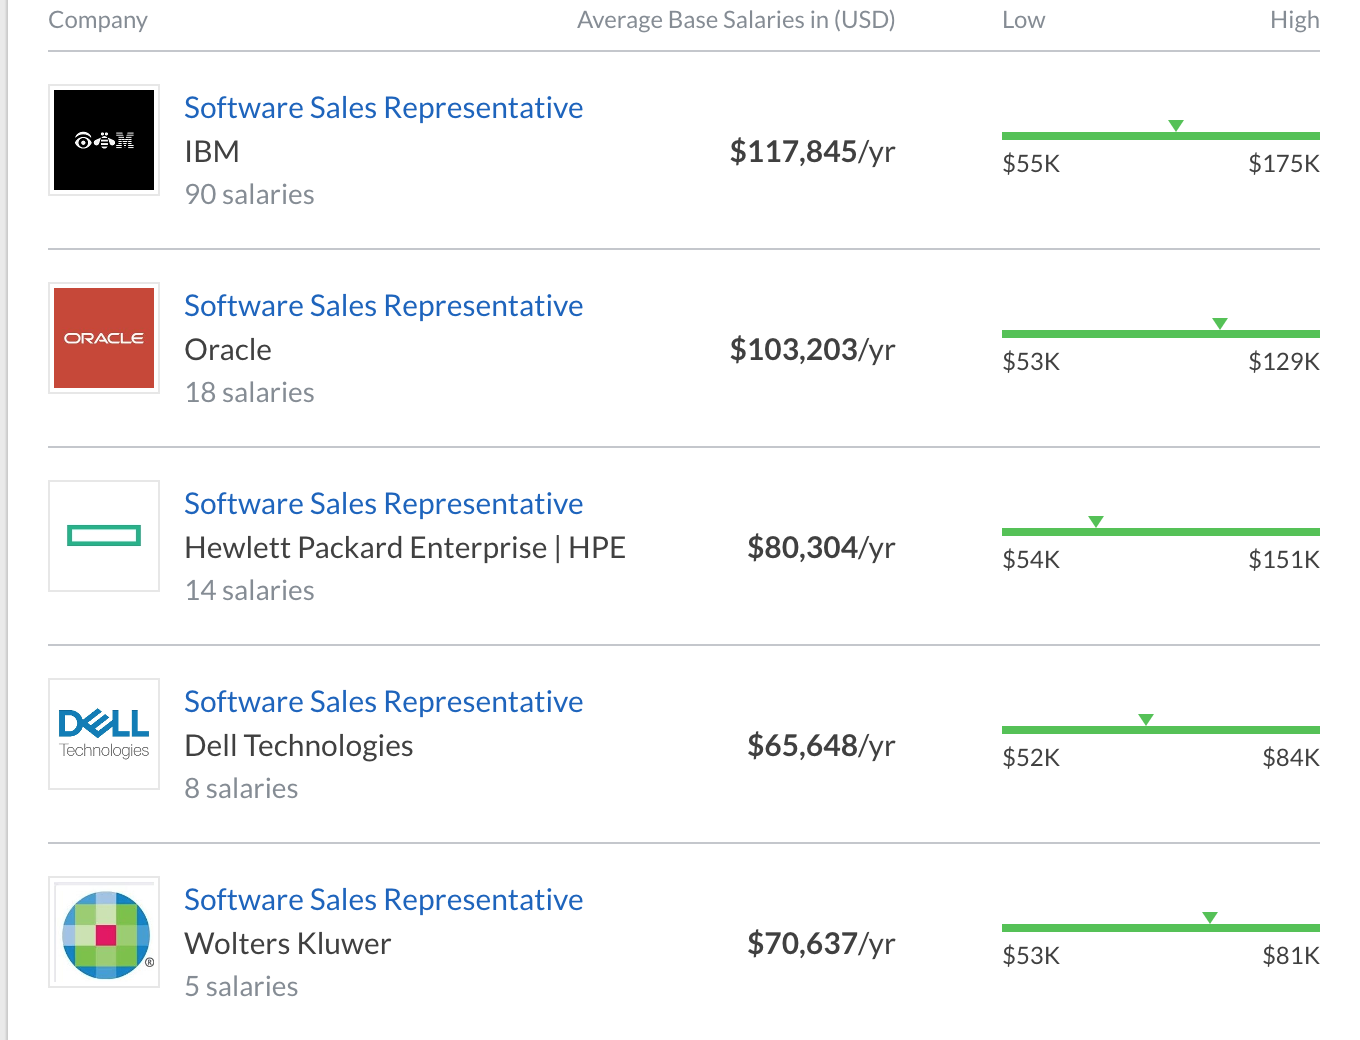Click the Wolters Kluwer salary range marker

[1210, 918]
